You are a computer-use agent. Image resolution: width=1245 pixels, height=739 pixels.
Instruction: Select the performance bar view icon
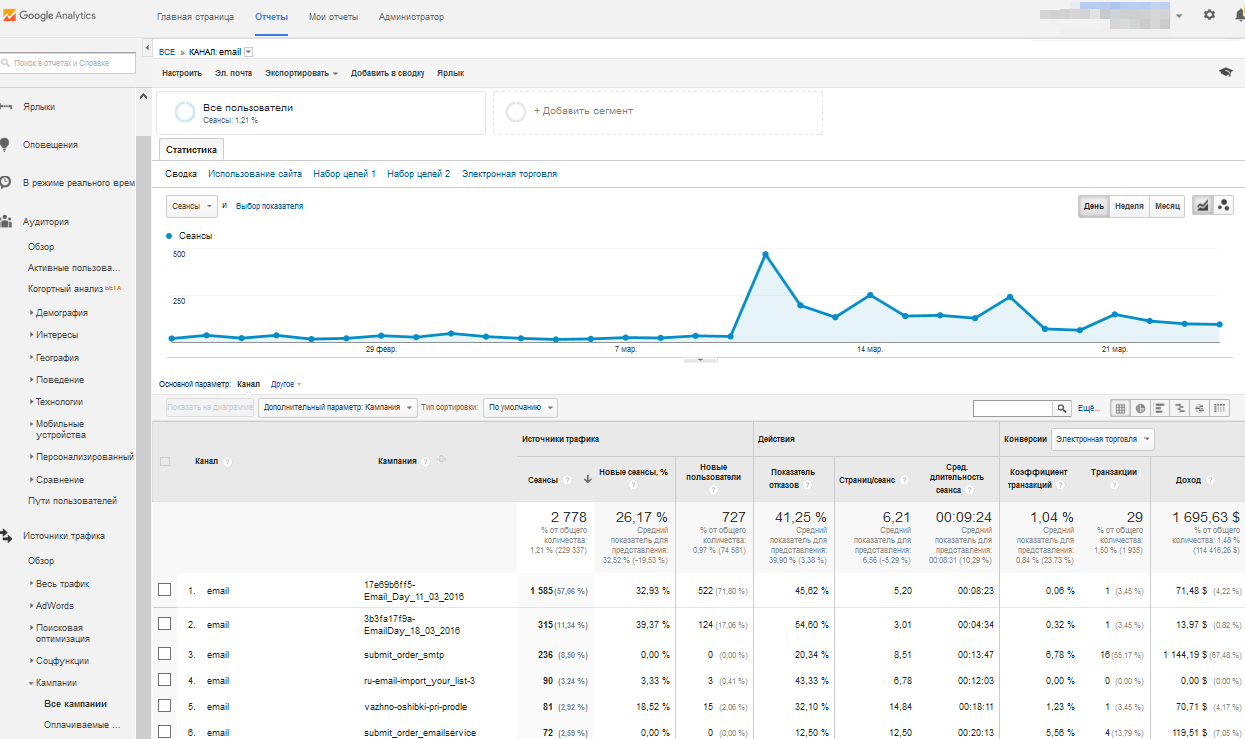[1160, 408]
